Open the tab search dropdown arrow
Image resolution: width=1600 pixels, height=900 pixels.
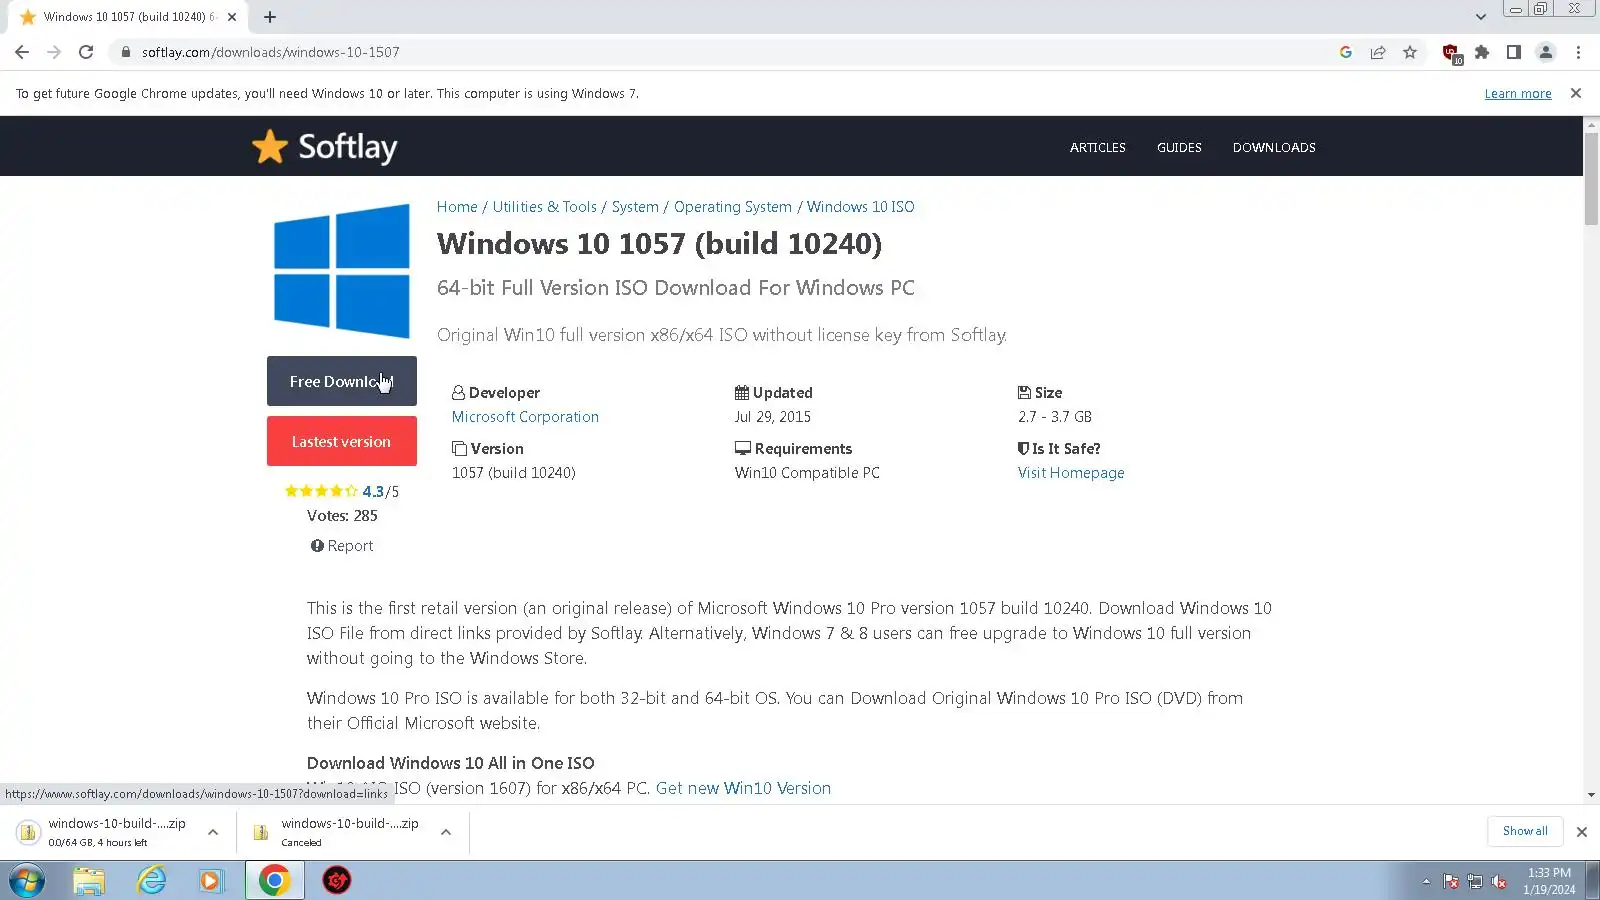point(1481,17)
